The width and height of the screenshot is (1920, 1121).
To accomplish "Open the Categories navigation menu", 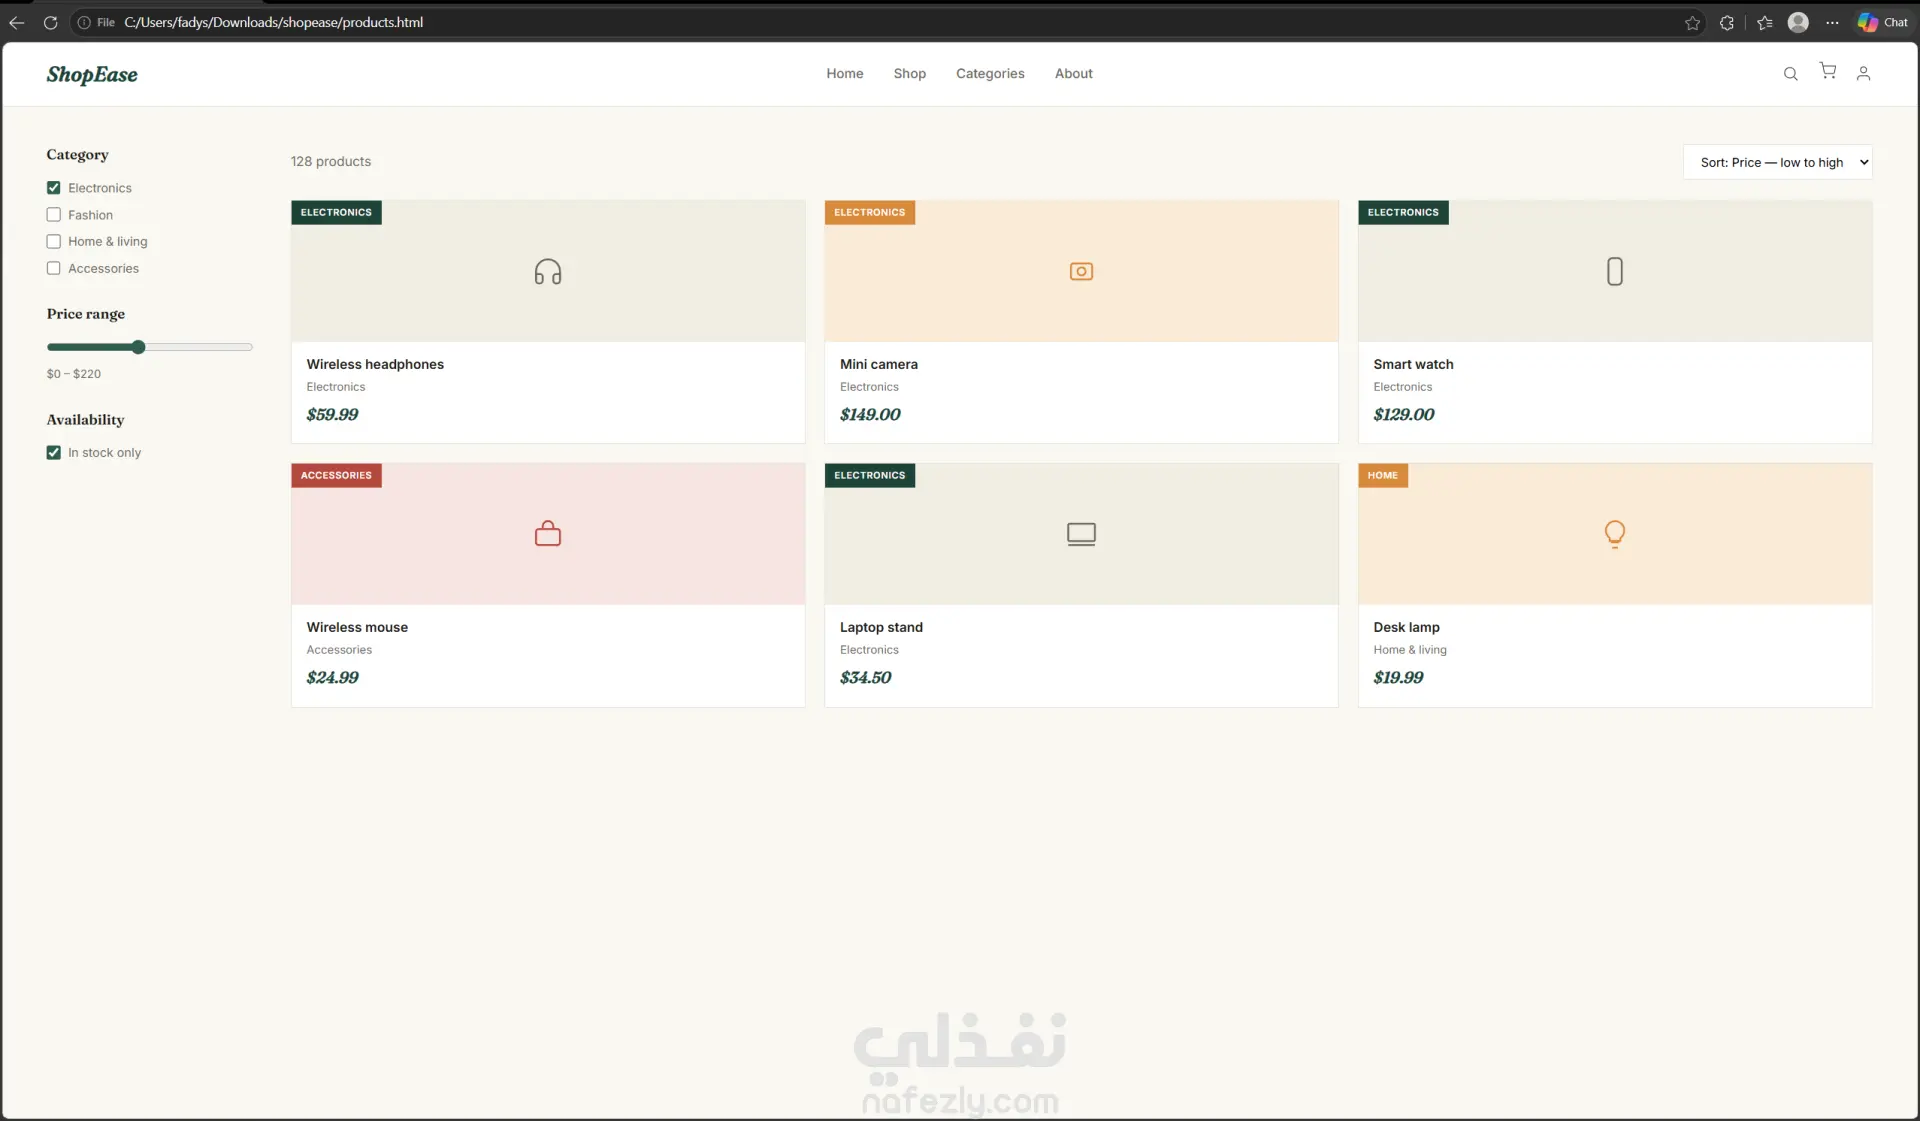I will point(990,74).
